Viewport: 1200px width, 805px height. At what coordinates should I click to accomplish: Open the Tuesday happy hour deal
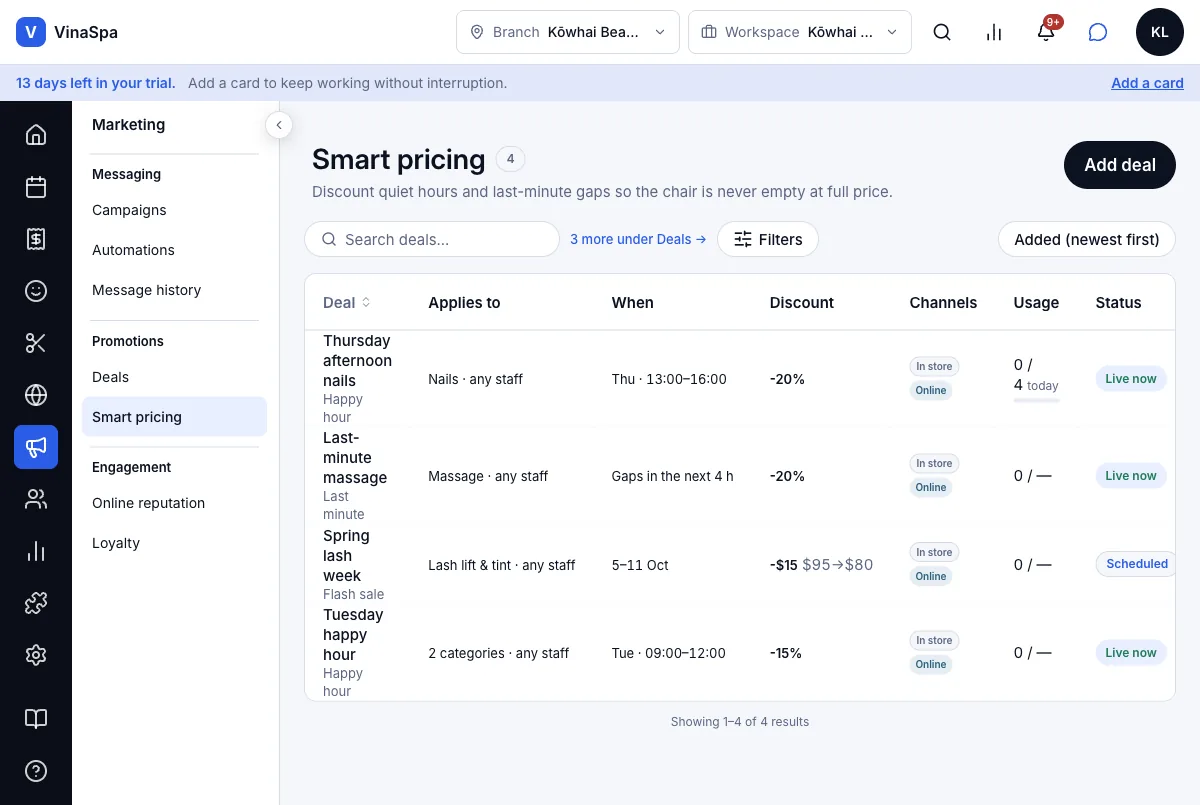click(353, 635)
